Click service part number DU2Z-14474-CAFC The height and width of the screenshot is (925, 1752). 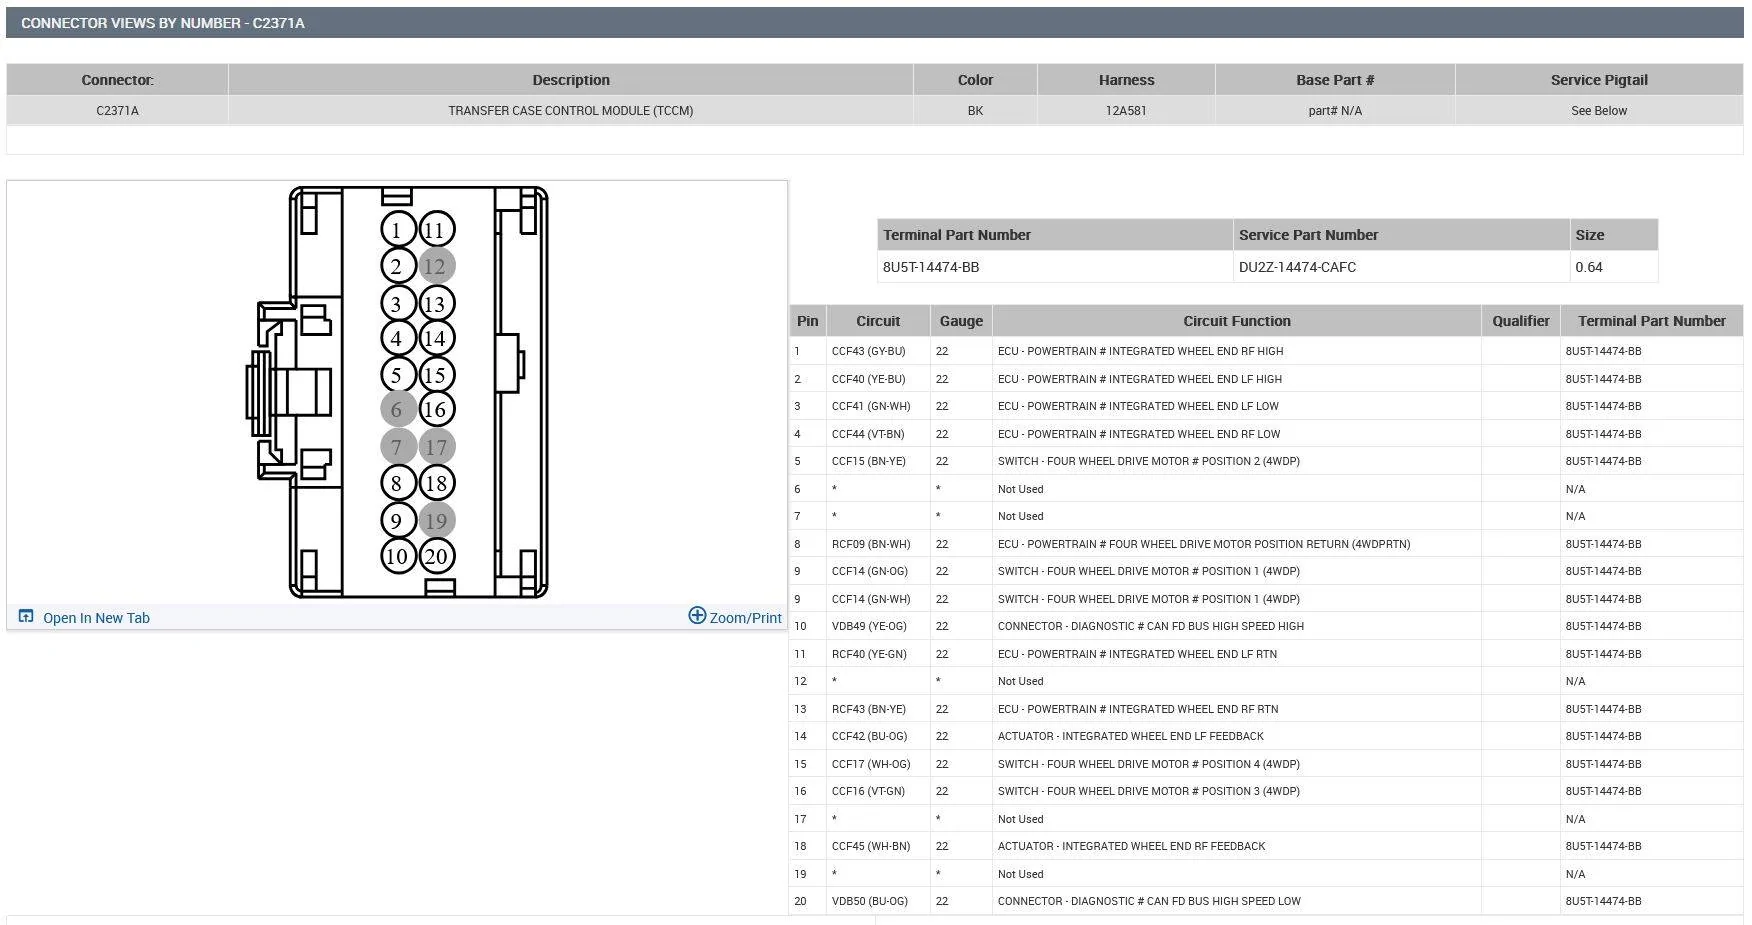(1297, 267)
